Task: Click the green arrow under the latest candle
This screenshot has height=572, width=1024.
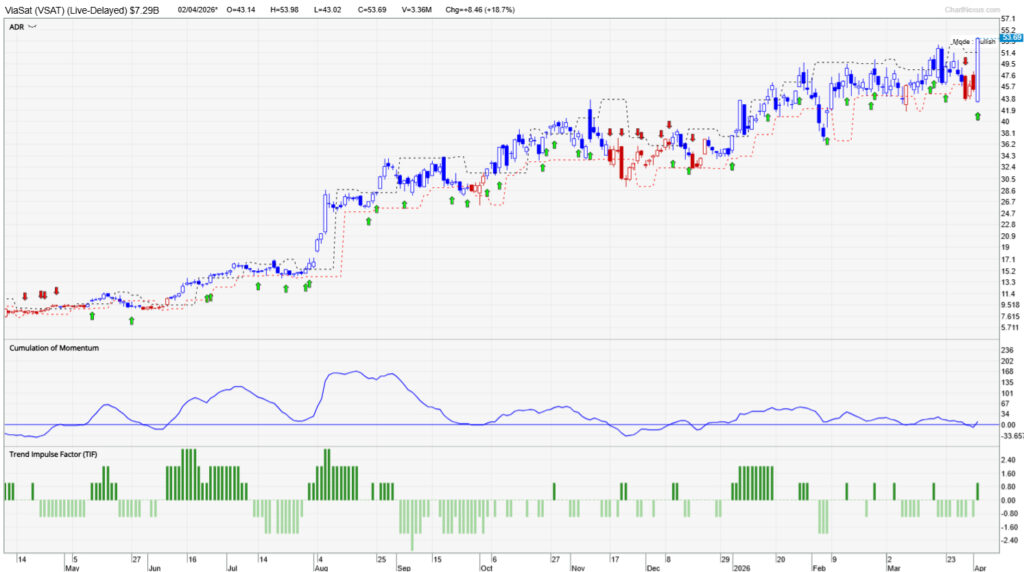Action: click(978, 116)
